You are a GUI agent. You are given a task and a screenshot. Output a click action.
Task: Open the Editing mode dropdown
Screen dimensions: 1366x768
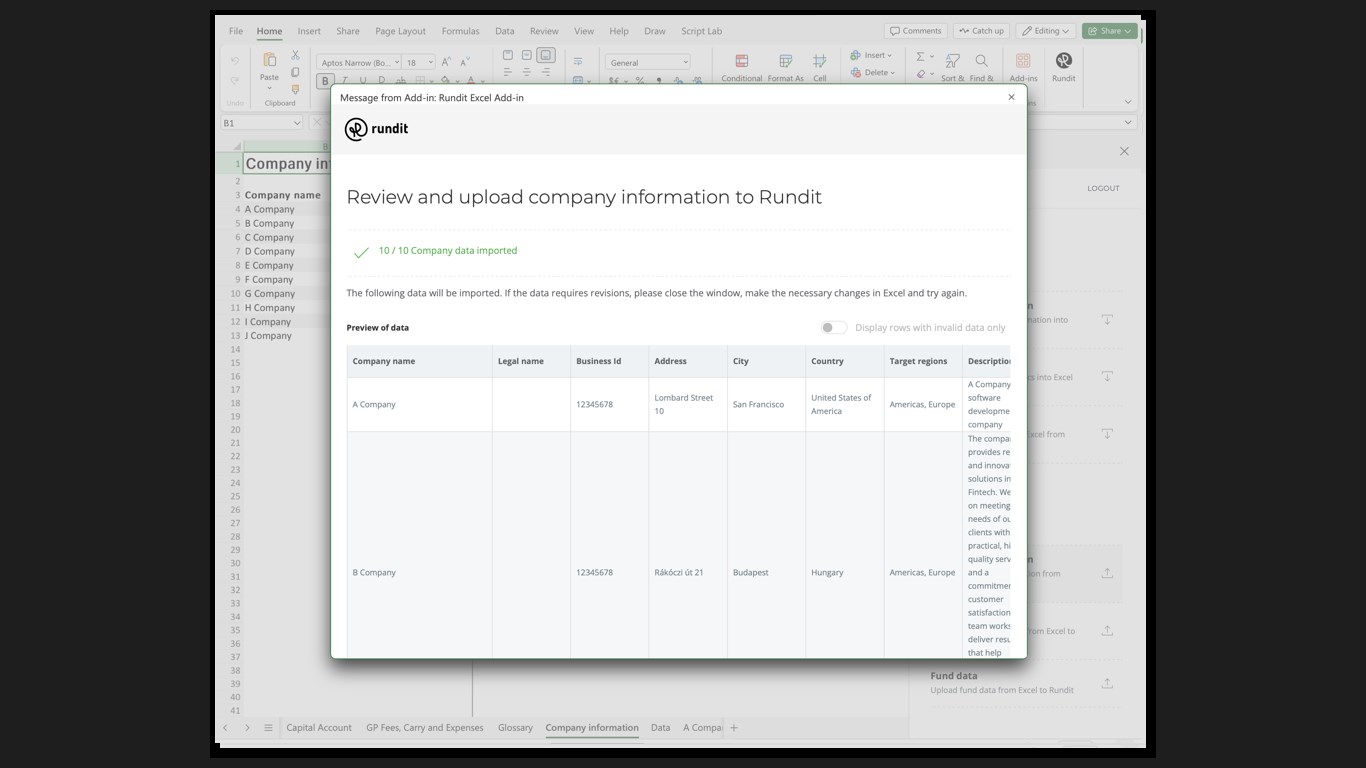tap(1047, 31)
